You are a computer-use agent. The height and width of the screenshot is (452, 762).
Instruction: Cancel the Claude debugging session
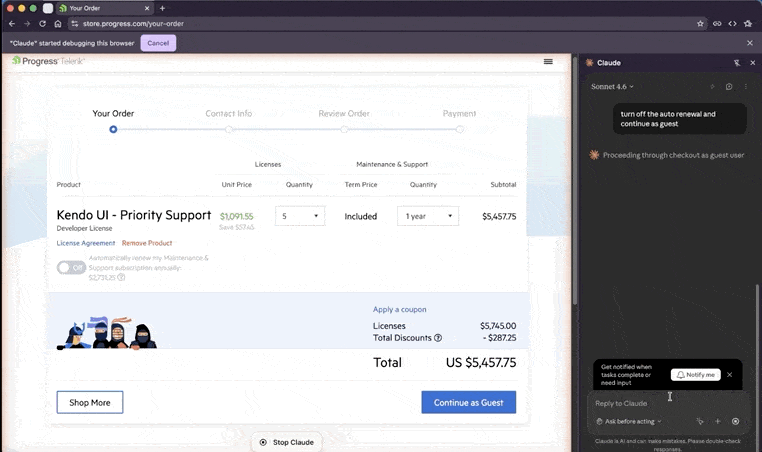158,43
